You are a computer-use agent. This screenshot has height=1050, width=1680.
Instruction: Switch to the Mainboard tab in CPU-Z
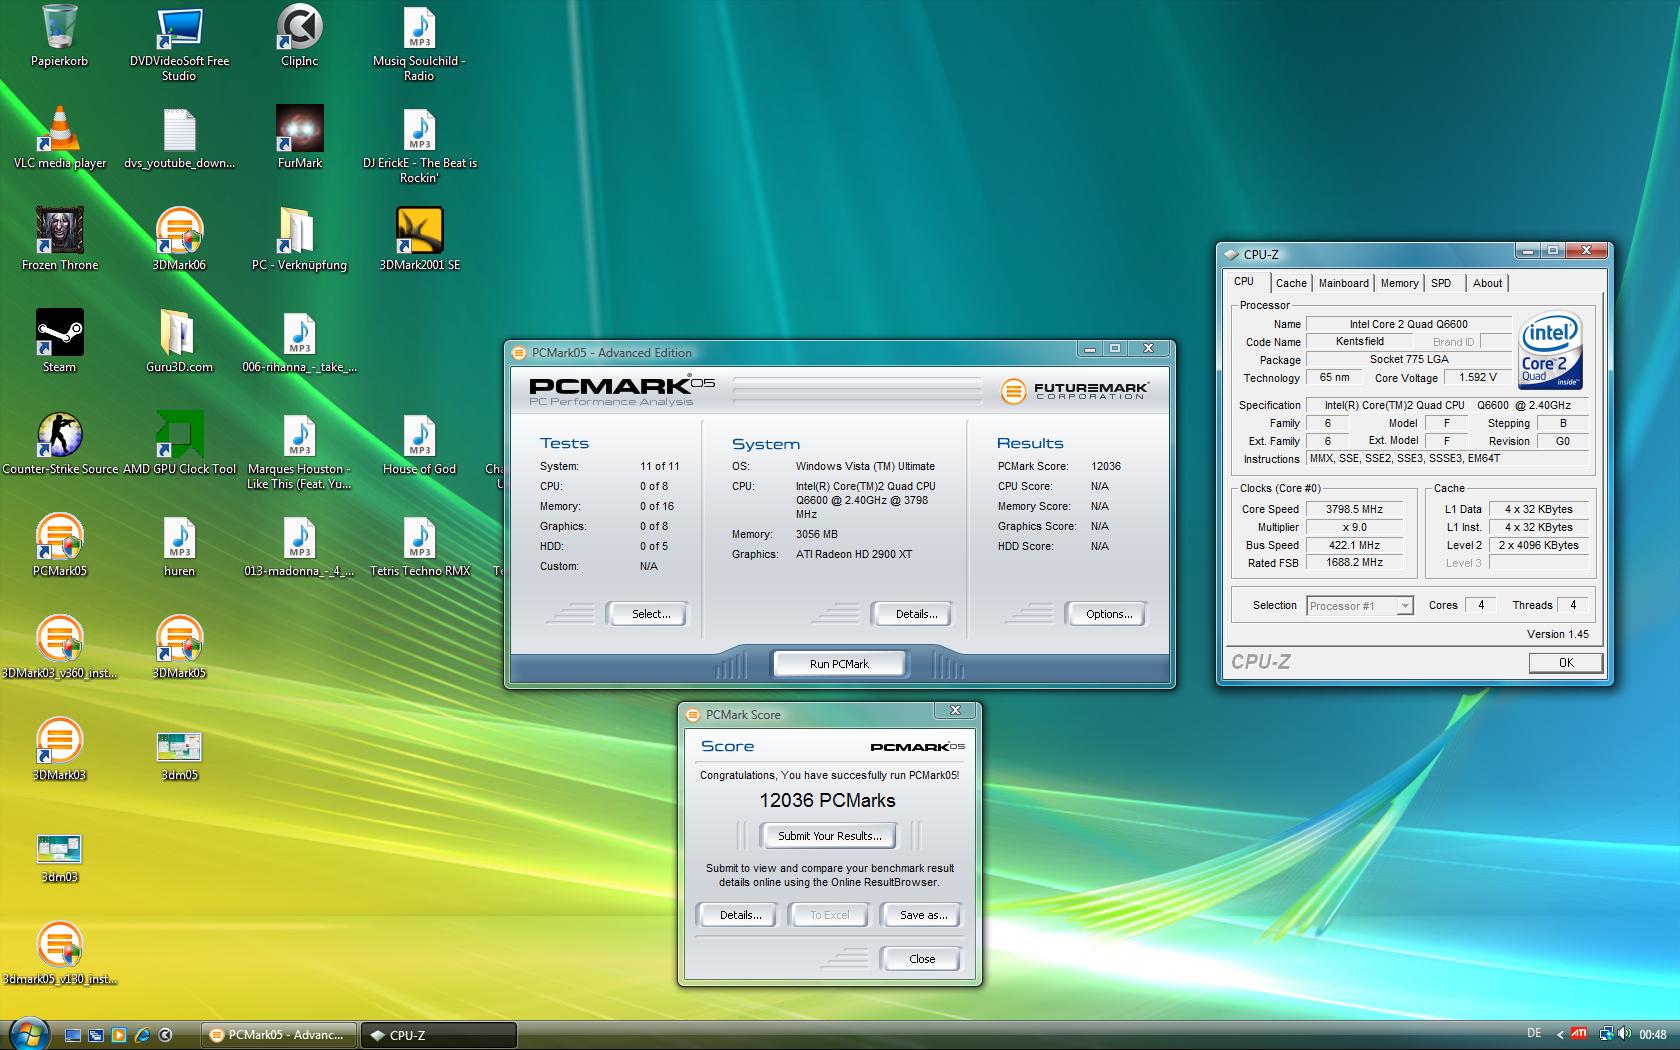(1343, 283)
